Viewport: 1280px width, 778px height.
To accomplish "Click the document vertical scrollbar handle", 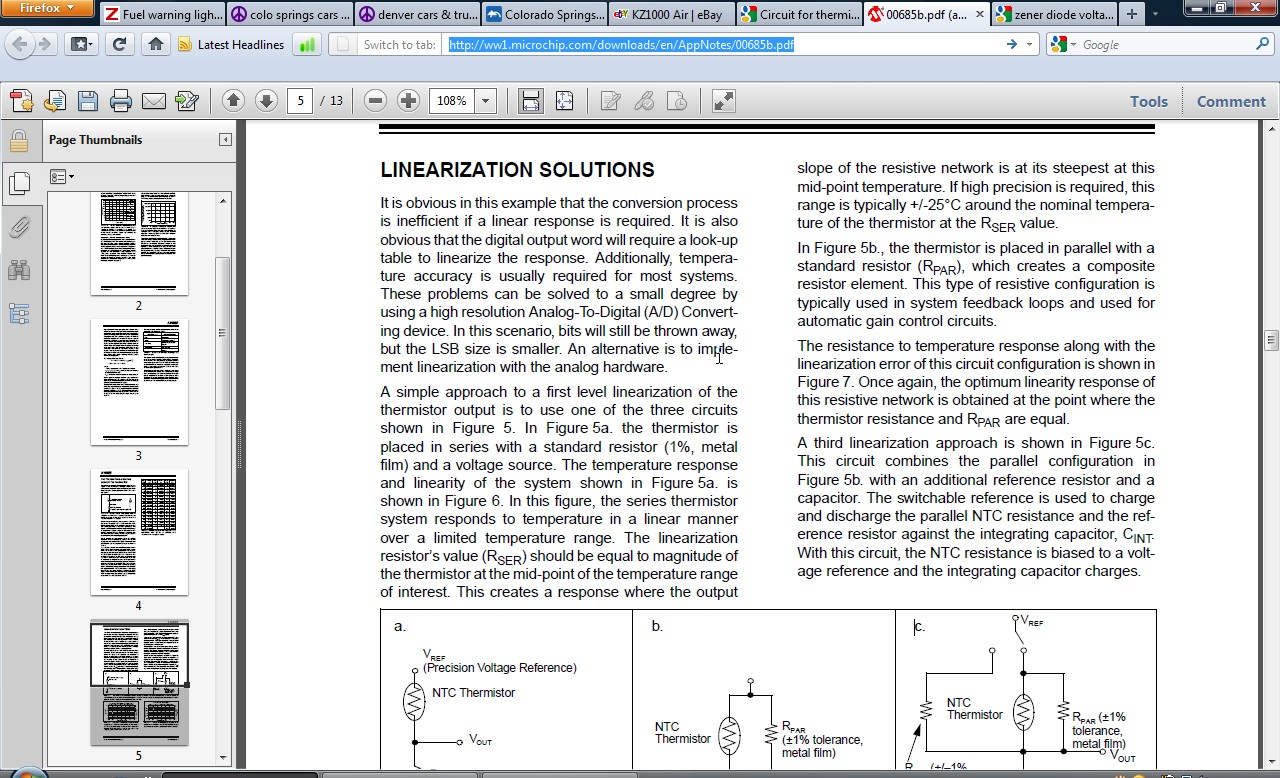I will [x=1271, y=339].
